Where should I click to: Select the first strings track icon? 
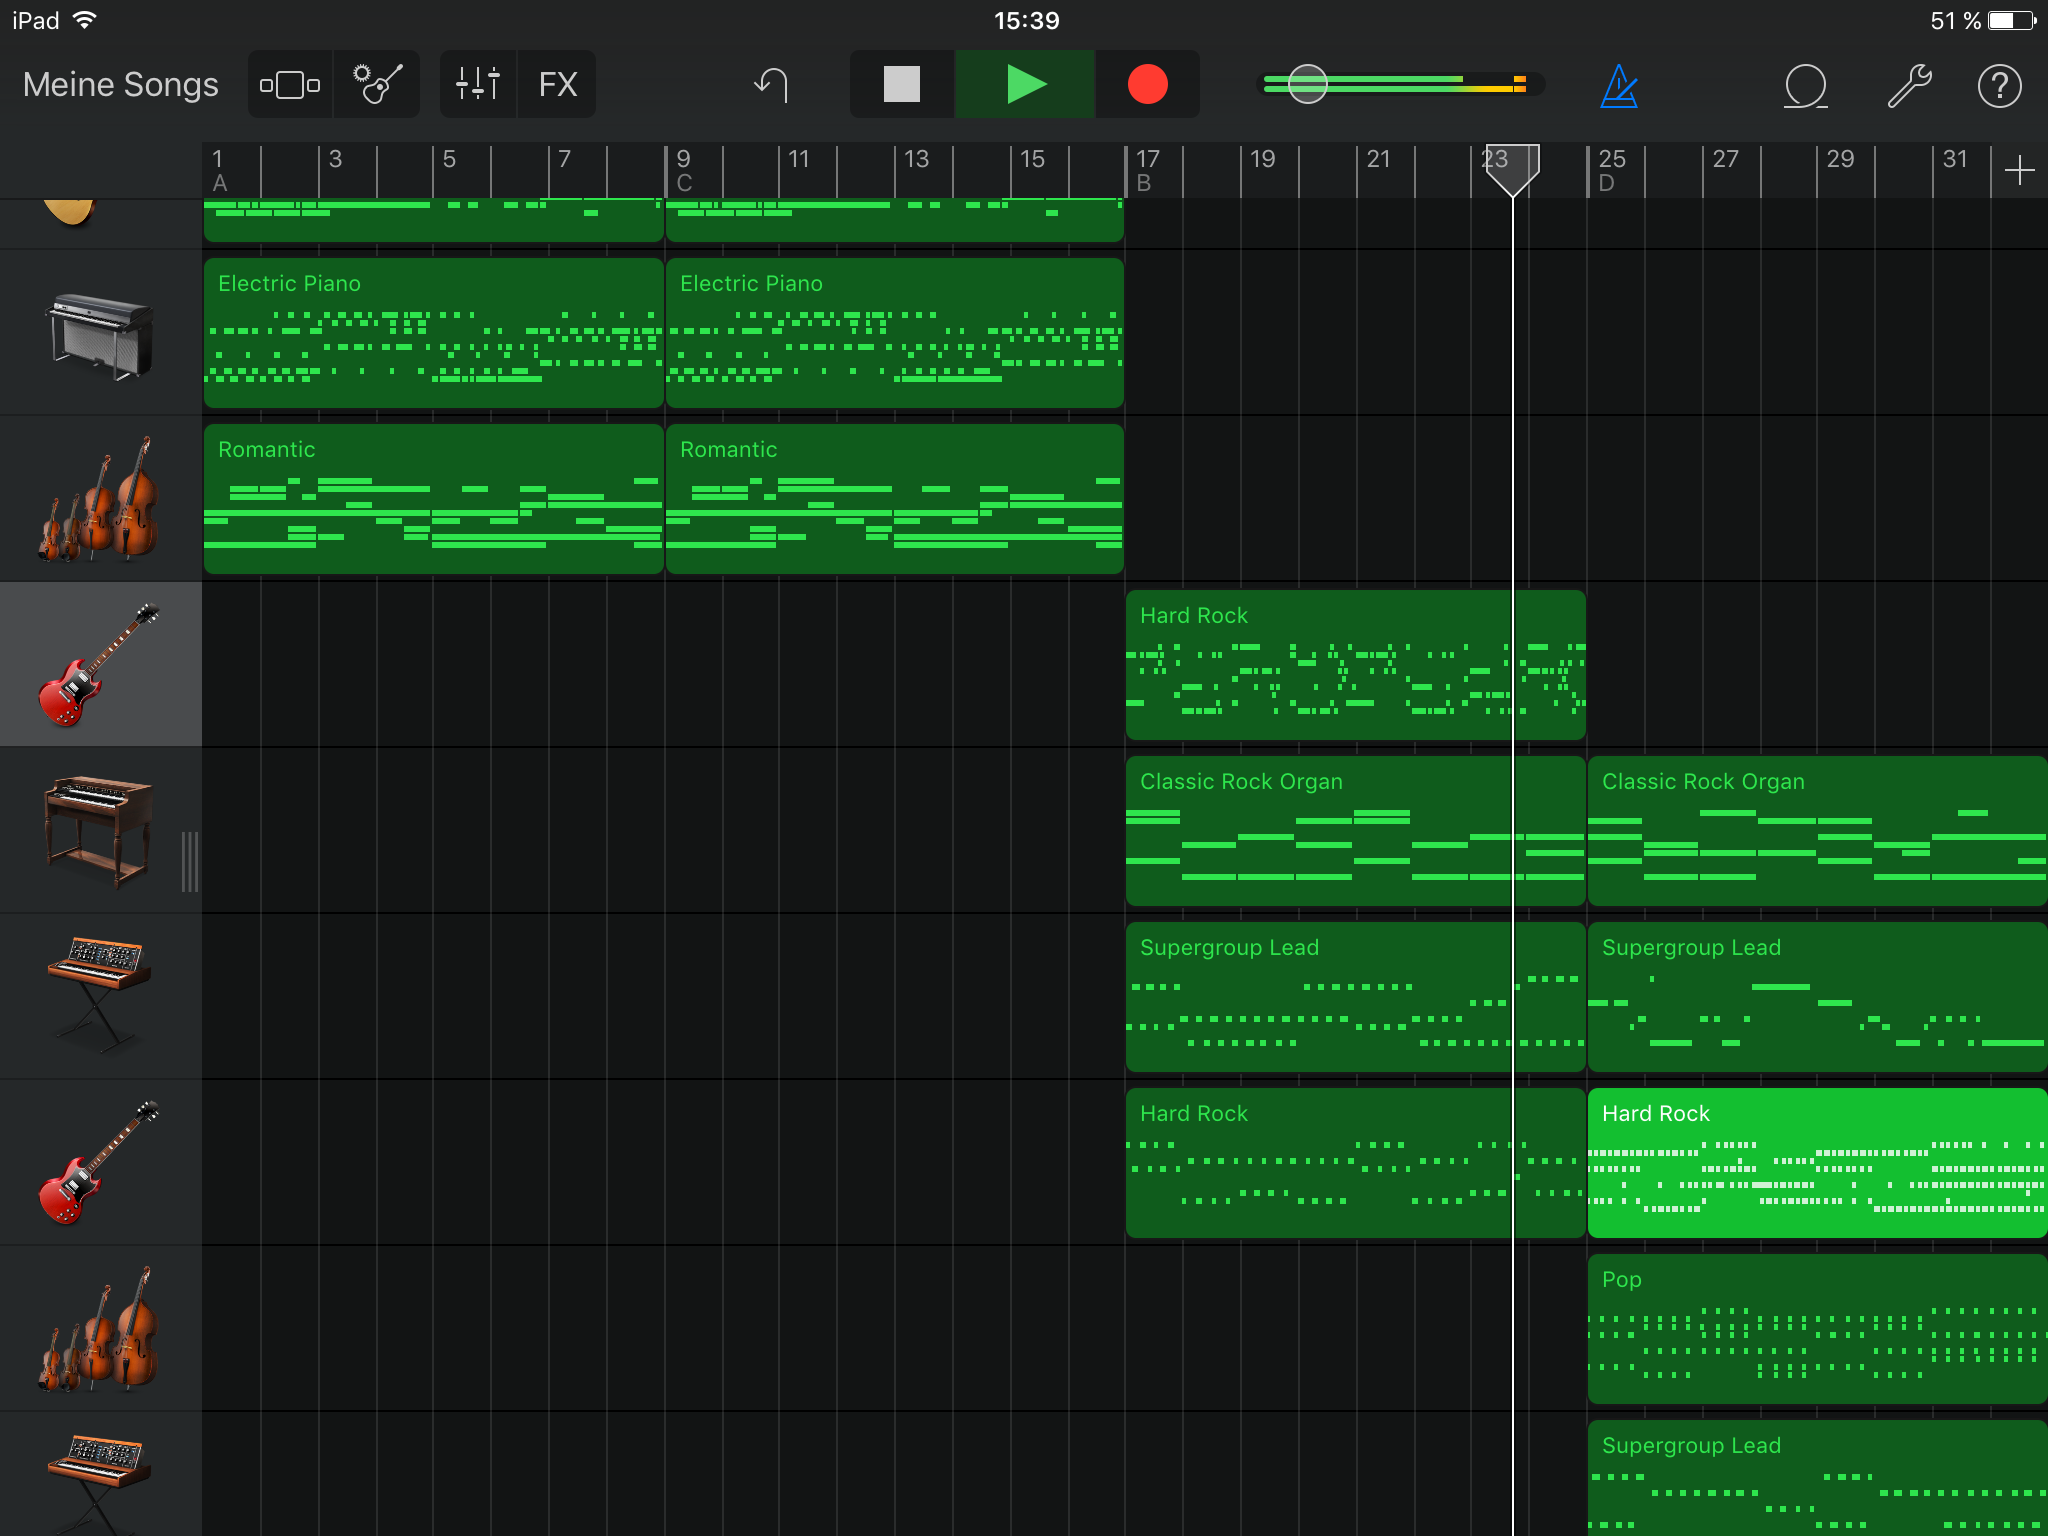(x=100, y=499)
